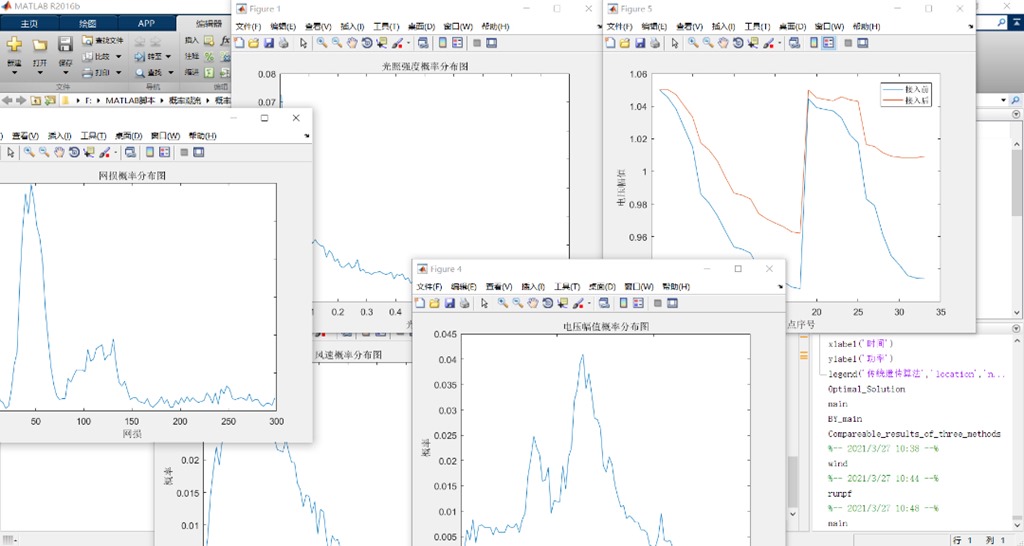Click Zoom Out icon in Figure 5 toolbar
Image resolution: width=1024 pixels, height=546 pixels.
coord(708,43)
